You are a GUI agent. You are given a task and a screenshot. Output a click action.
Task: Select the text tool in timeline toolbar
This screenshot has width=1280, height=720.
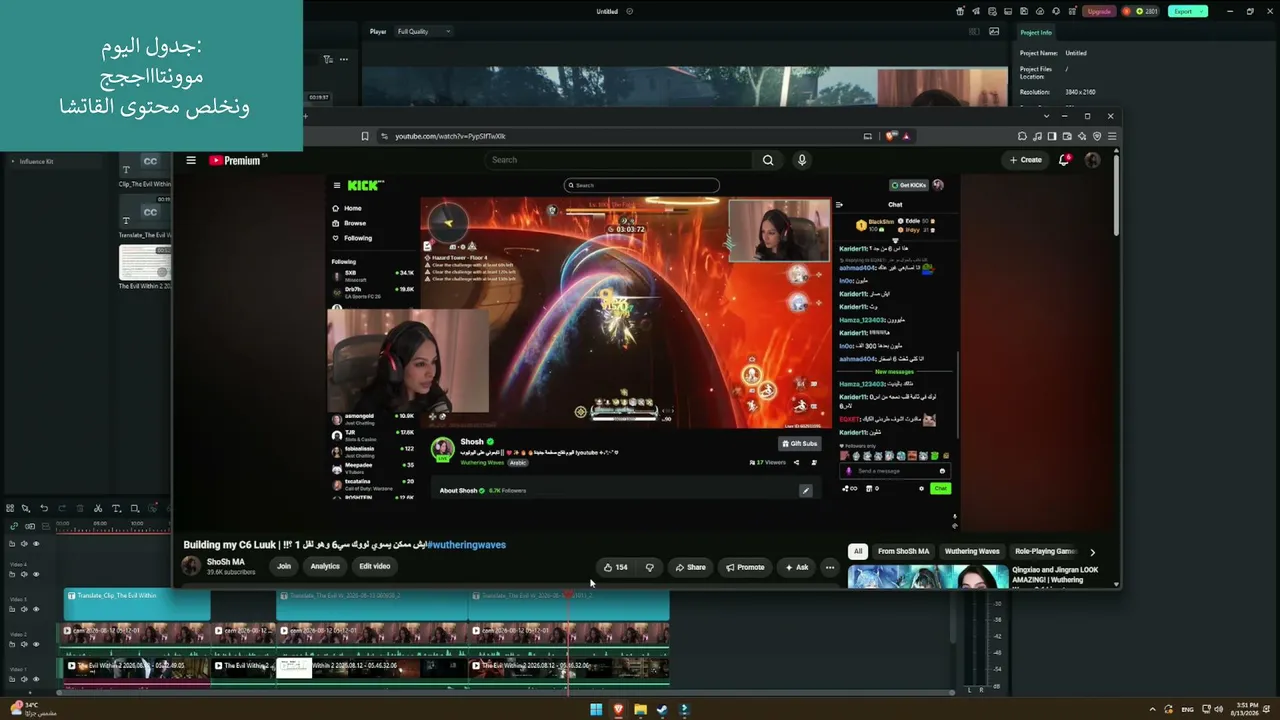coord(116,508)
